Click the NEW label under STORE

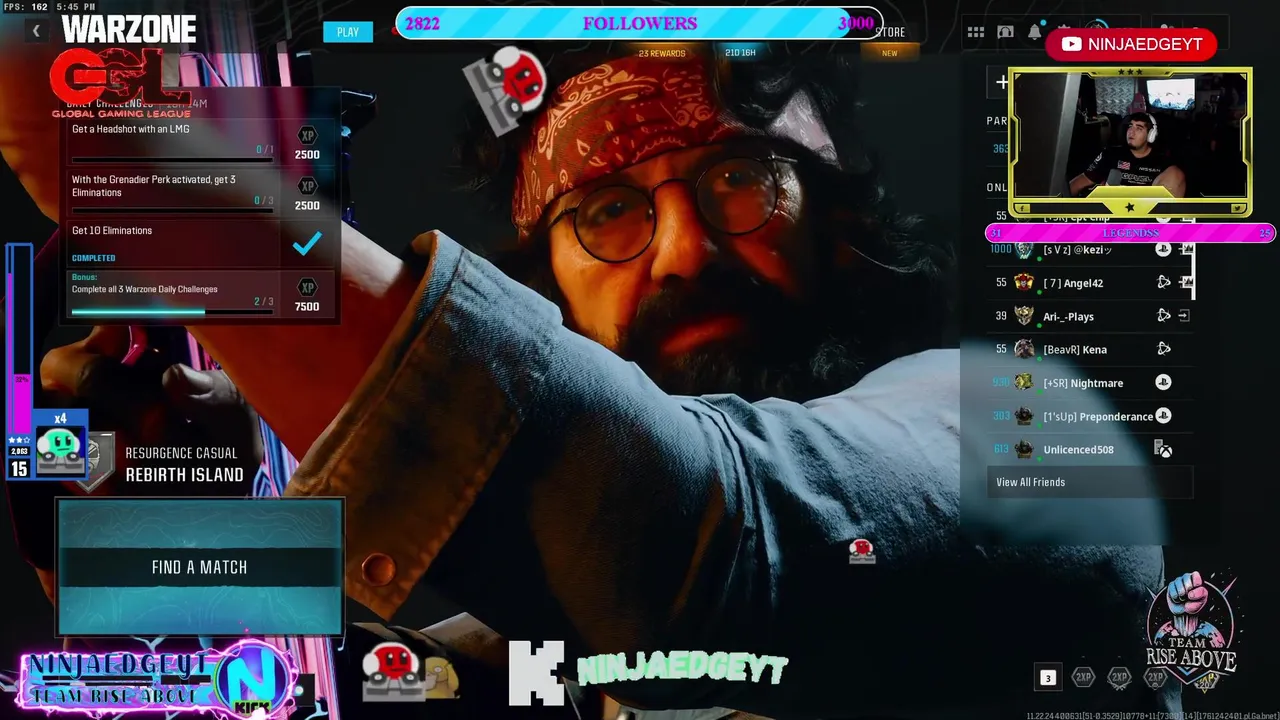[x=889, y=53]
